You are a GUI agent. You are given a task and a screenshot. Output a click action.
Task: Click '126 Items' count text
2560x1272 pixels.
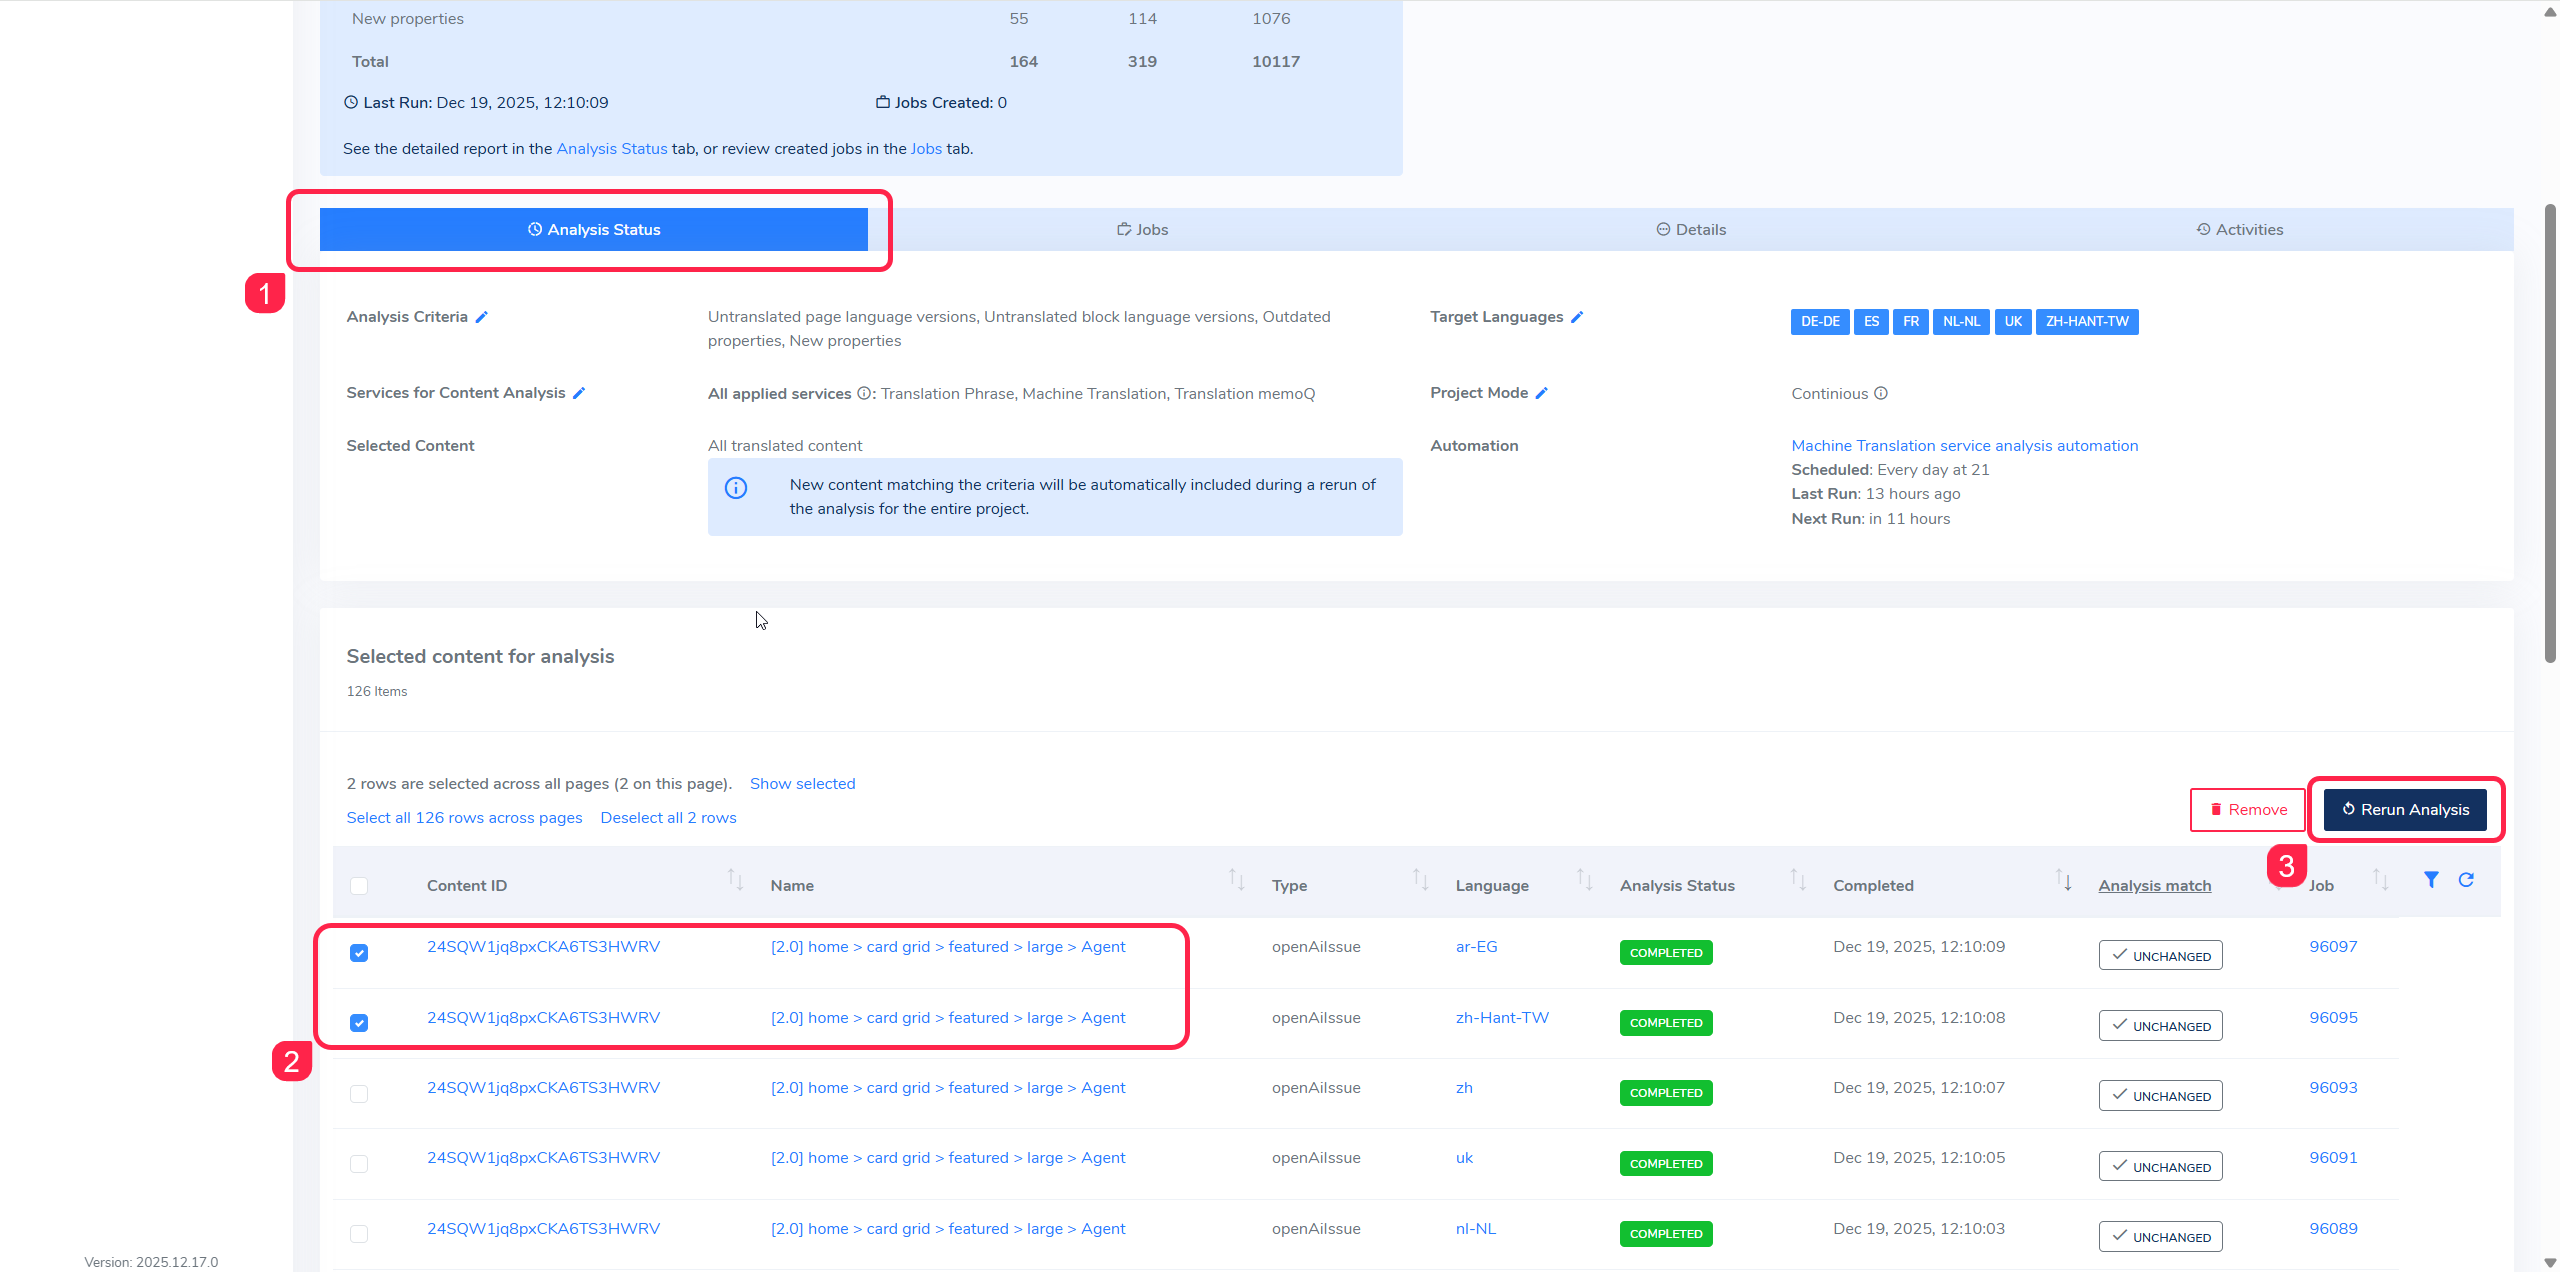click(377, 692)
